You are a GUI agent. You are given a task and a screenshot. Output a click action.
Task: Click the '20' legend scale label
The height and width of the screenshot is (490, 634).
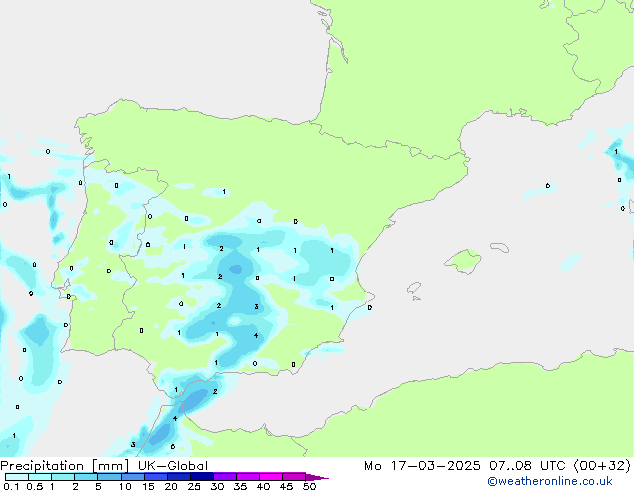171,486
